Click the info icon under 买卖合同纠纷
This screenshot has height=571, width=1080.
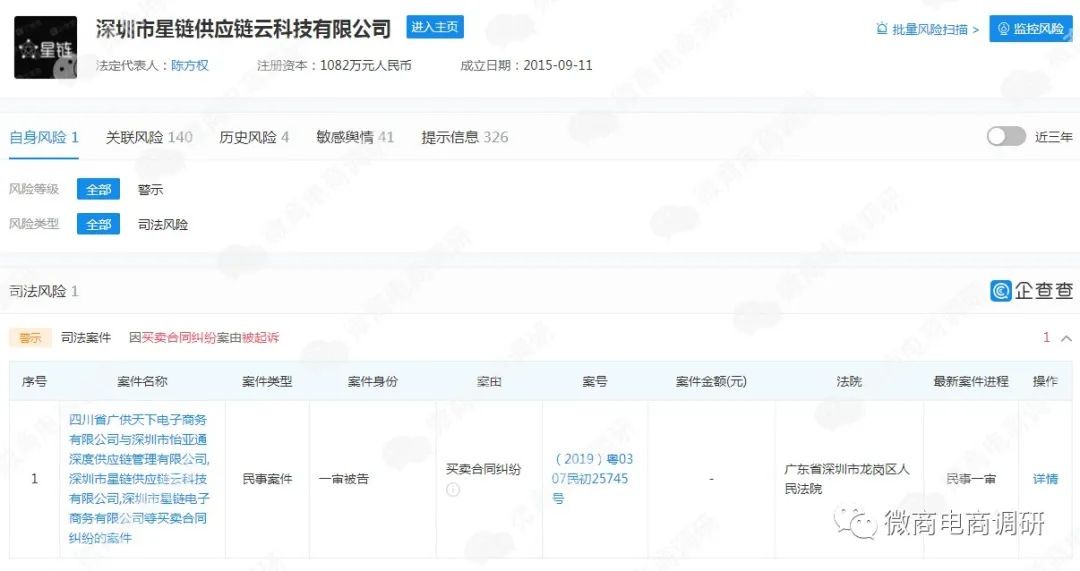(x=452, y=490)
